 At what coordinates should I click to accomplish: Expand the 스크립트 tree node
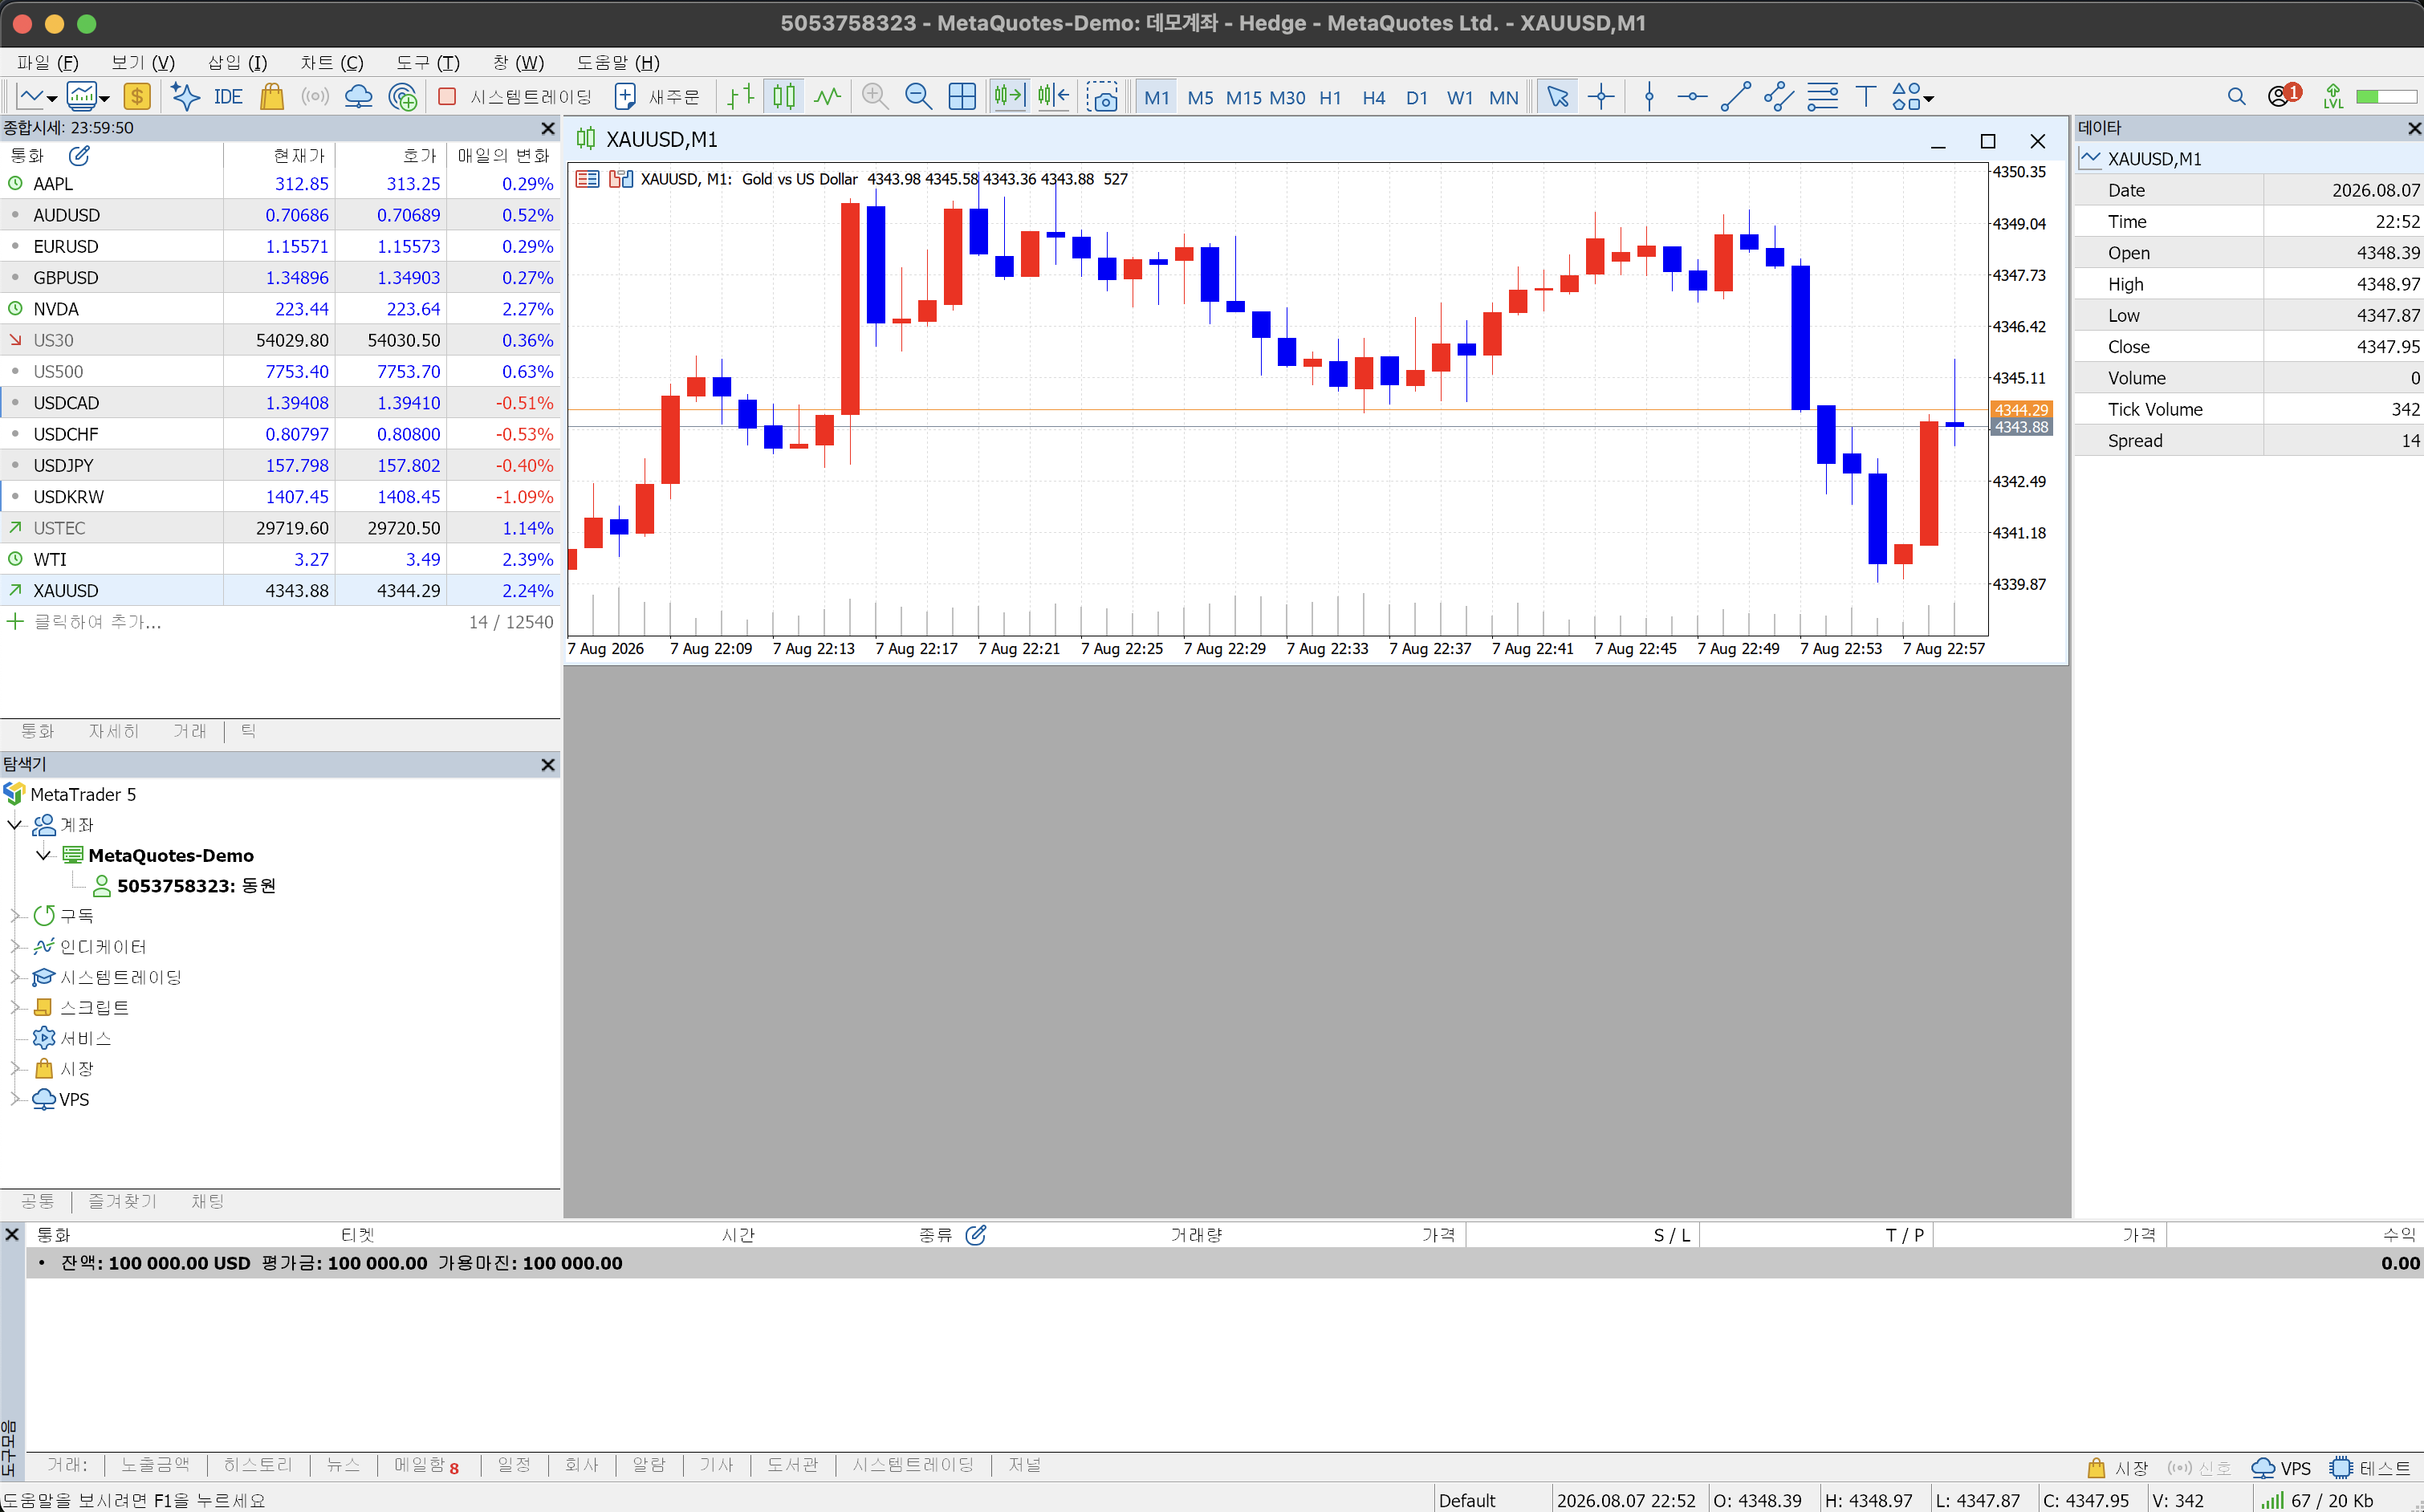click(x=15, y=1008)
